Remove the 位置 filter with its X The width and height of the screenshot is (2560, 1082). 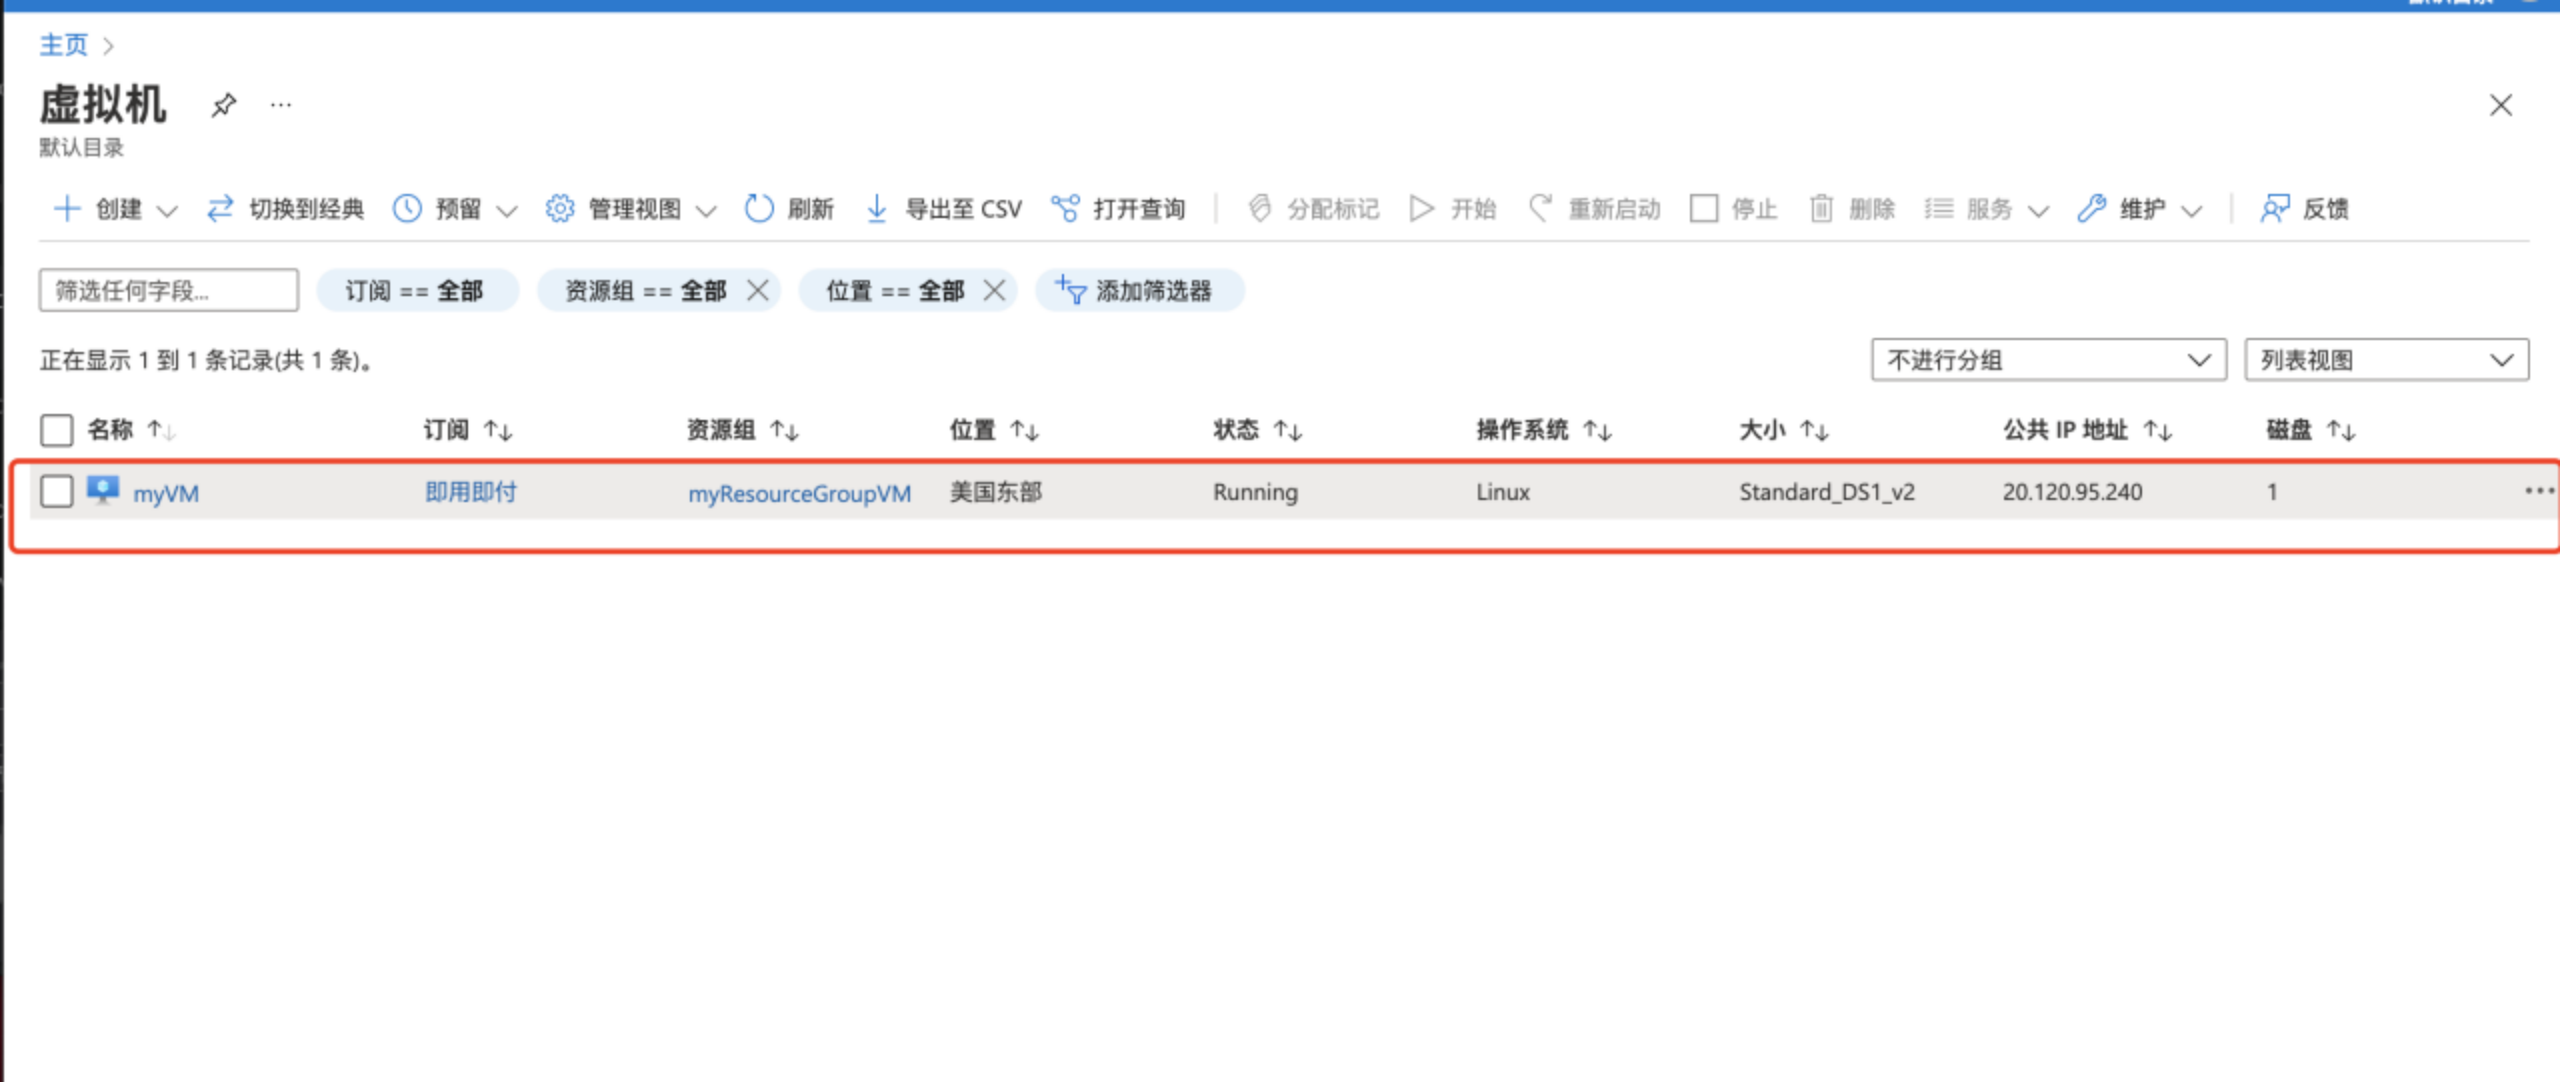click(x=994, y=290)
